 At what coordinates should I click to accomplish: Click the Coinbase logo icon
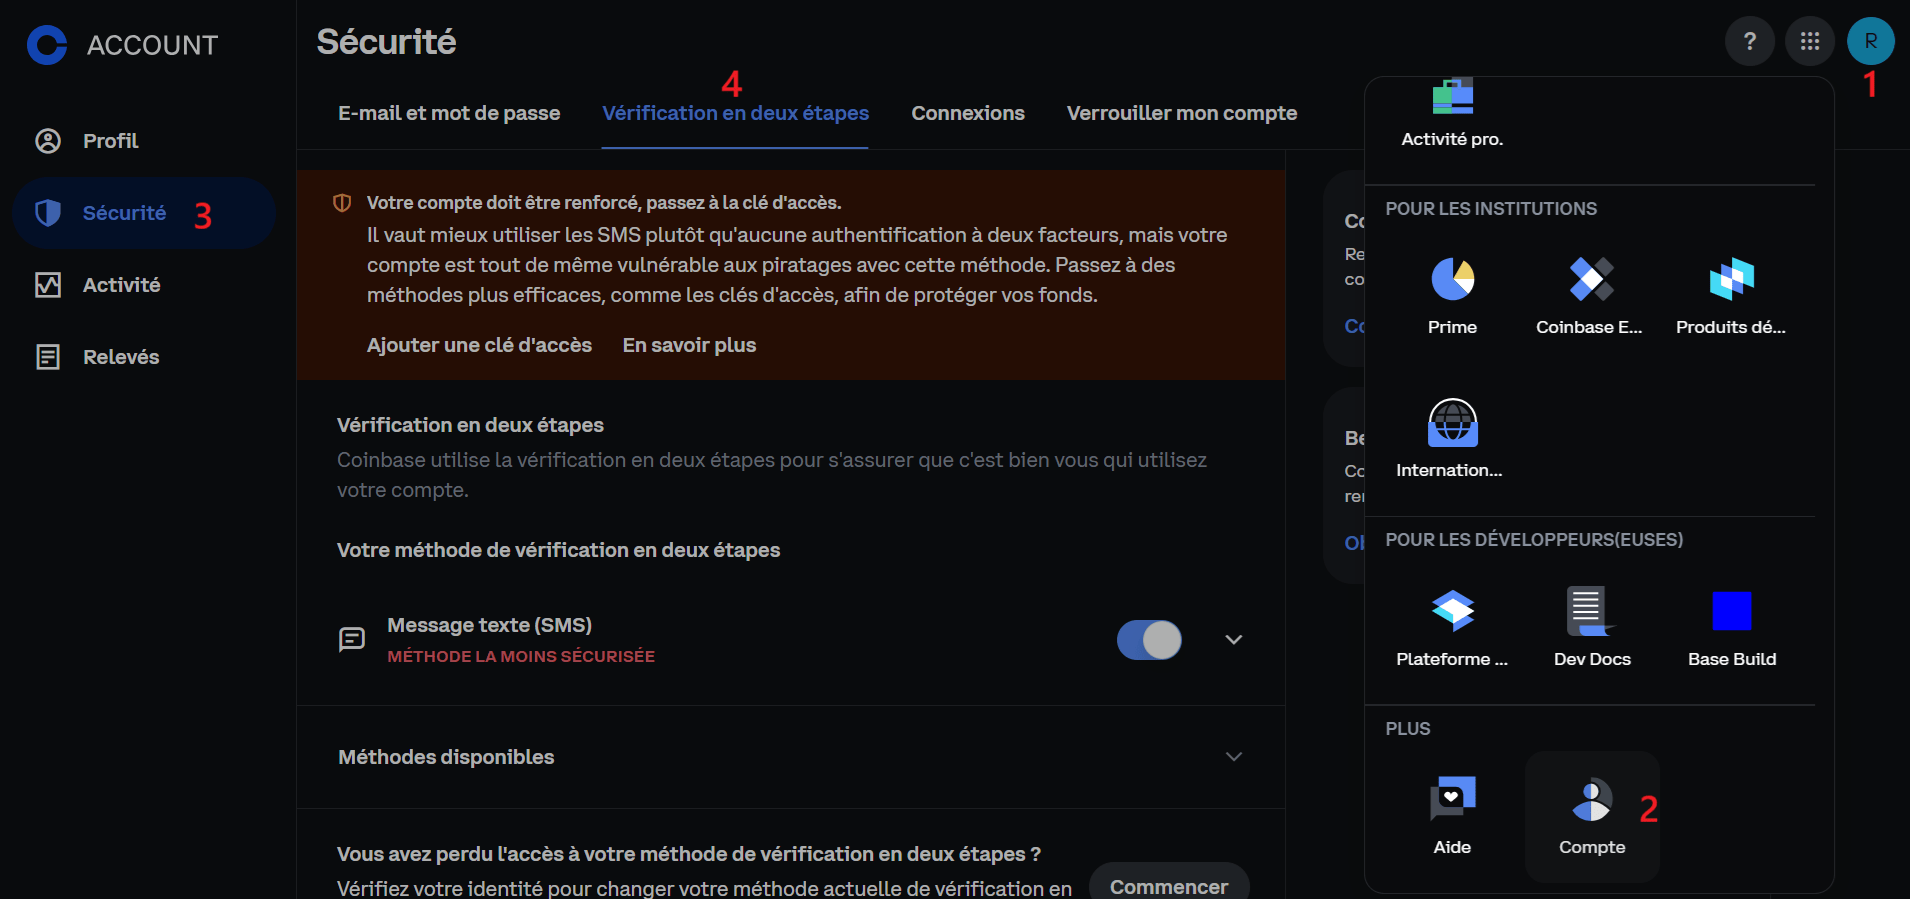click(x=47, y=45)
